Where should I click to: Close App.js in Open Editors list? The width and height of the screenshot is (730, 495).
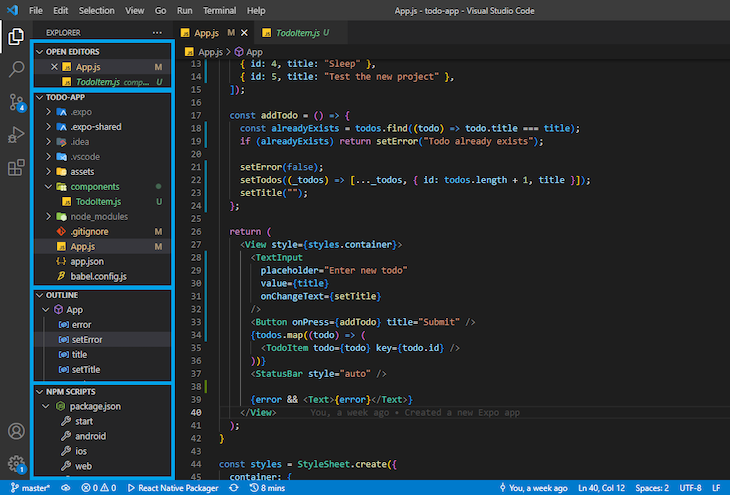coord(54,67)
